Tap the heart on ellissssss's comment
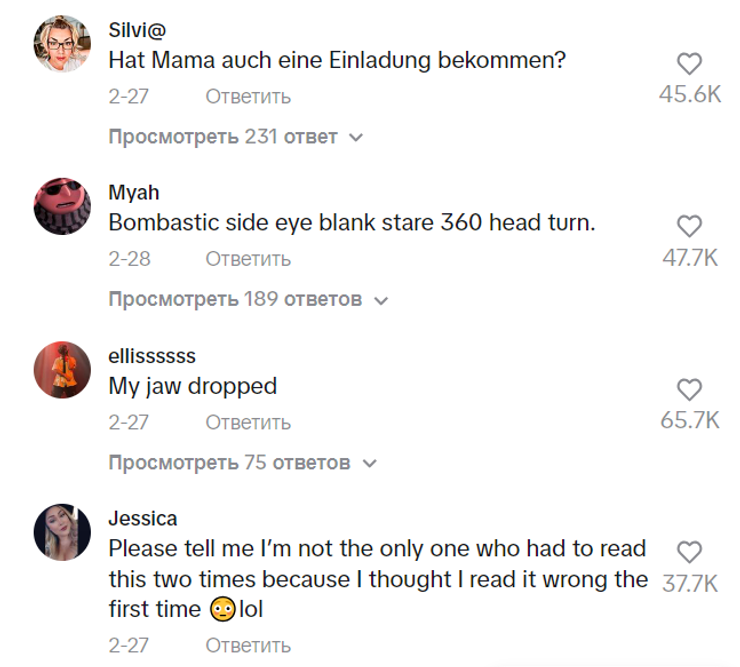Viewport: 740px width, 667px height. tap(689, 389)
